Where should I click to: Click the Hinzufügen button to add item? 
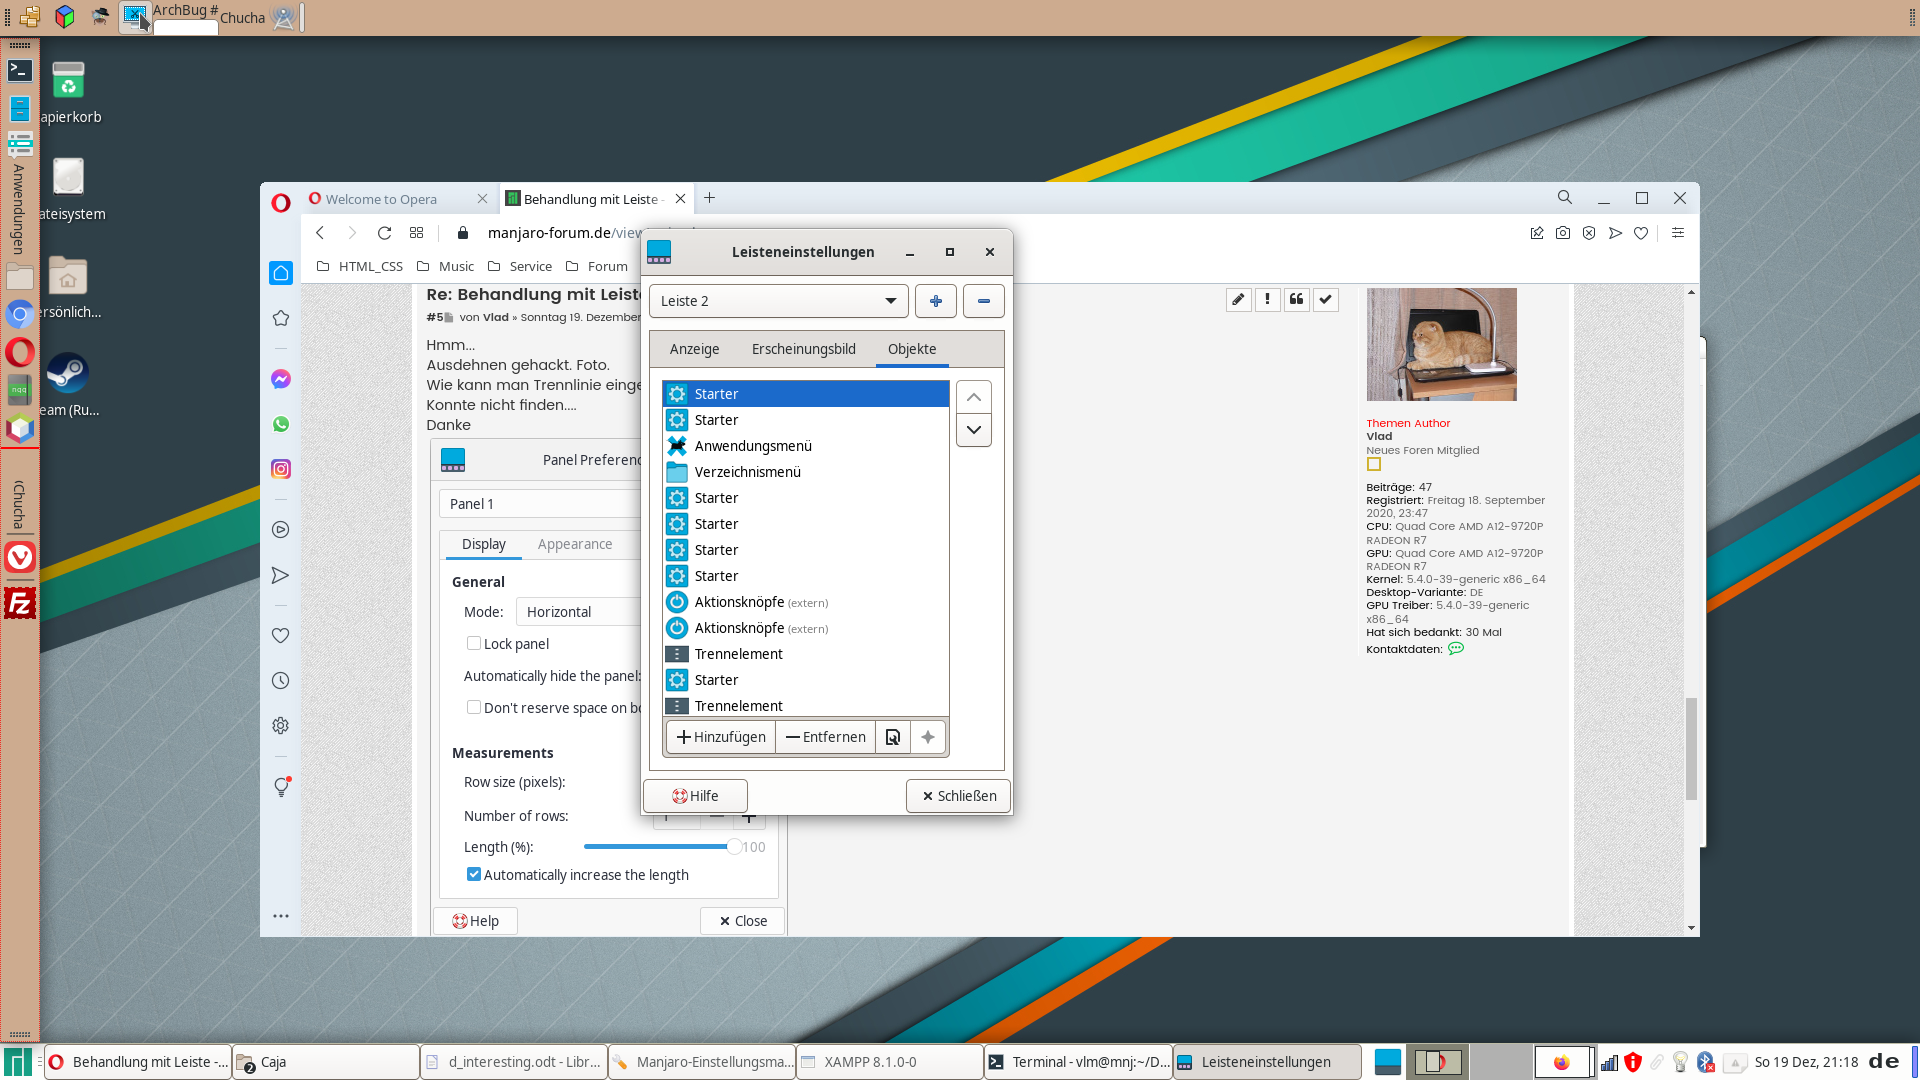720,737
